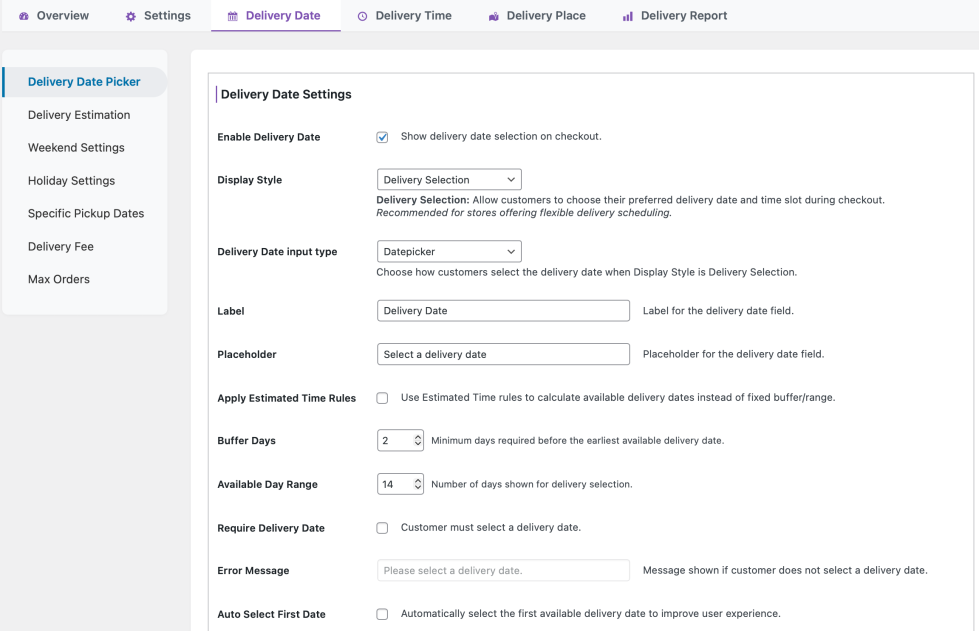Toggle Auto Select First Date checkbox
979x631 pixels.
pos(382,614)
